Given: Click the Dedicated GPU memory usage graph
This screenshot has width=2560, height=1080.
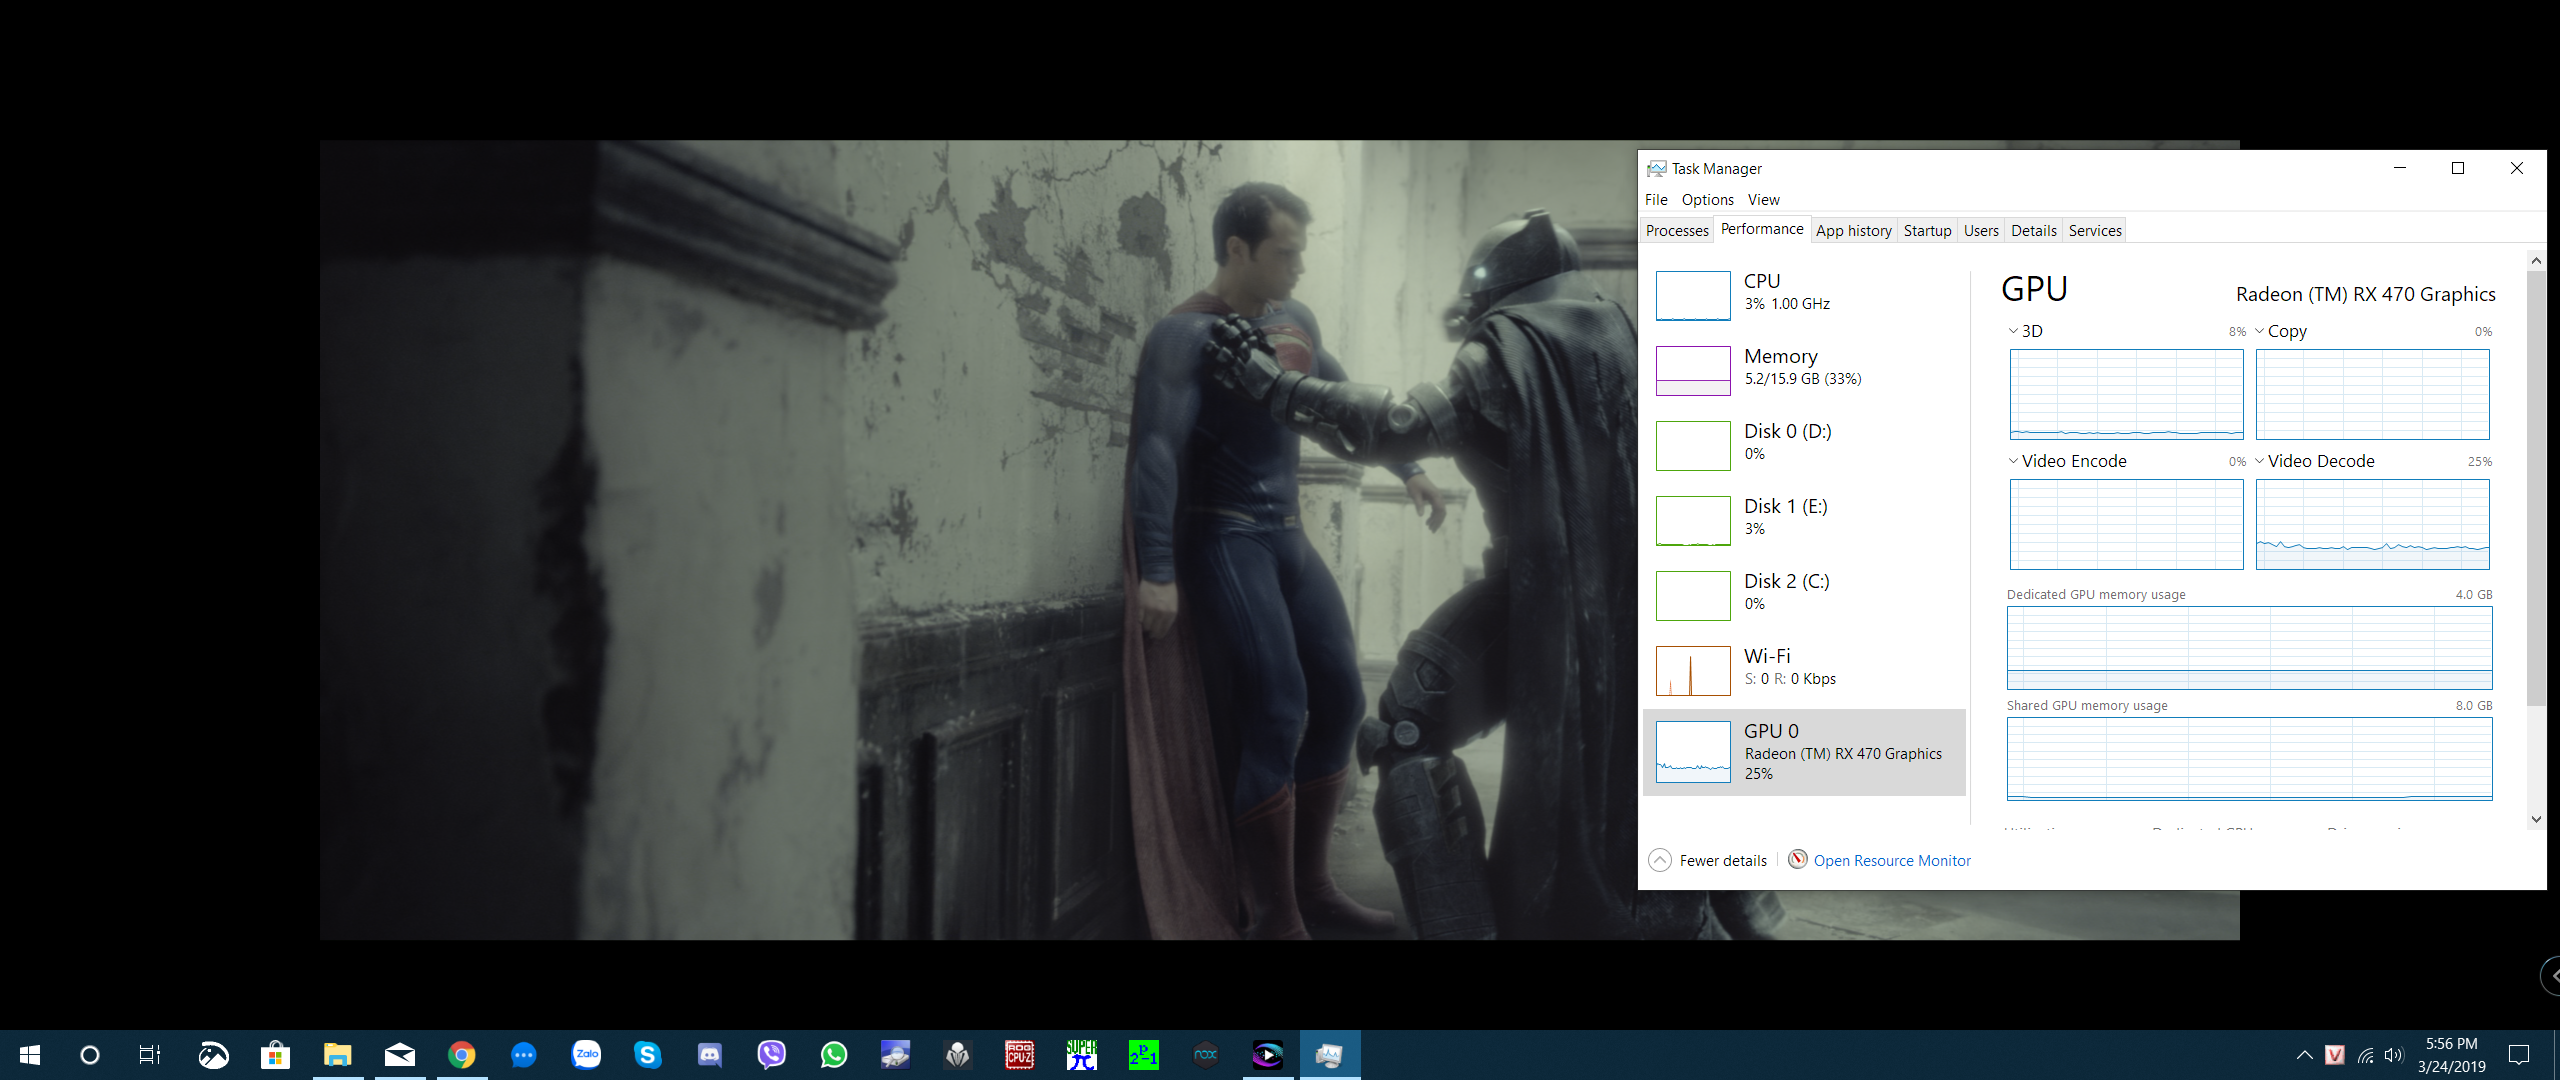Looking at the screenshot, I should [2249, 648].
